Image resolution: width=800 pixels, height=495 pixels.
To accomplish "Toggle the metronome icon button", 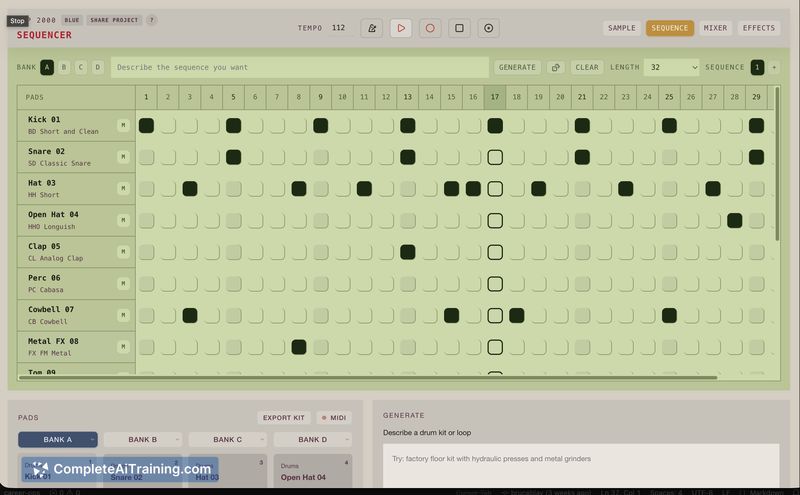I will point(371,28).
